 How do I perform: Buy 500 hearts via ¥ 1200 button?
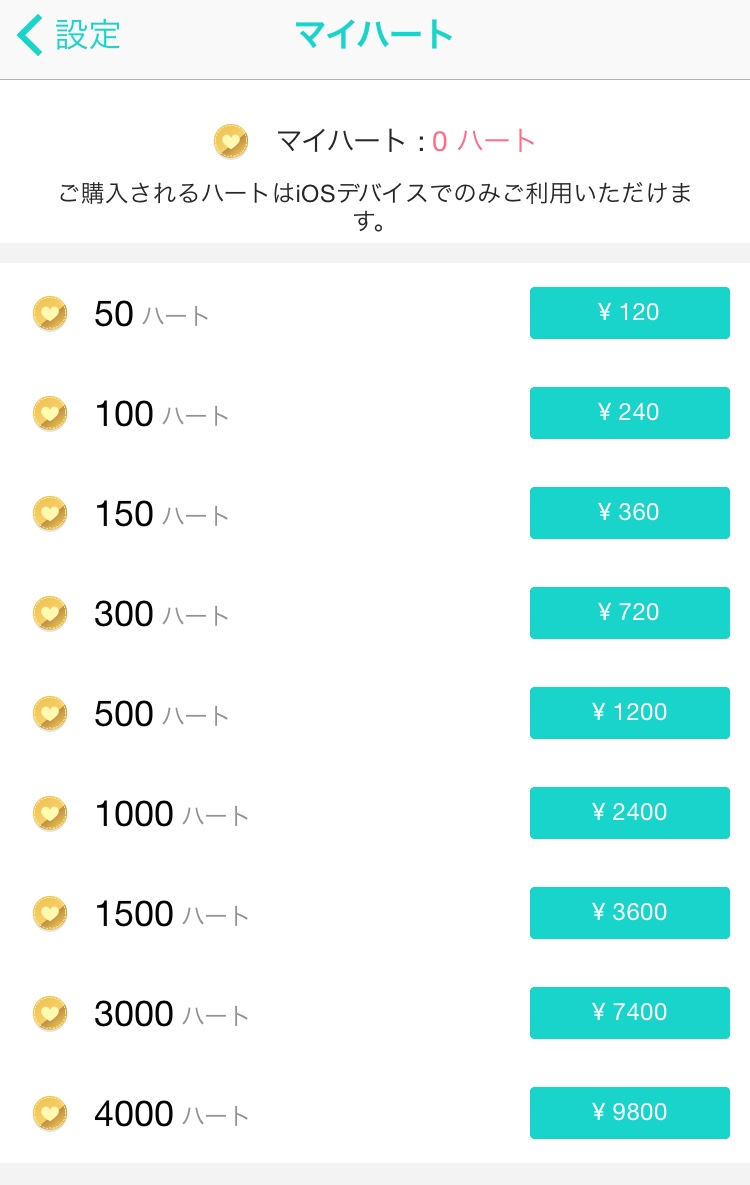(x=629, y=713)
